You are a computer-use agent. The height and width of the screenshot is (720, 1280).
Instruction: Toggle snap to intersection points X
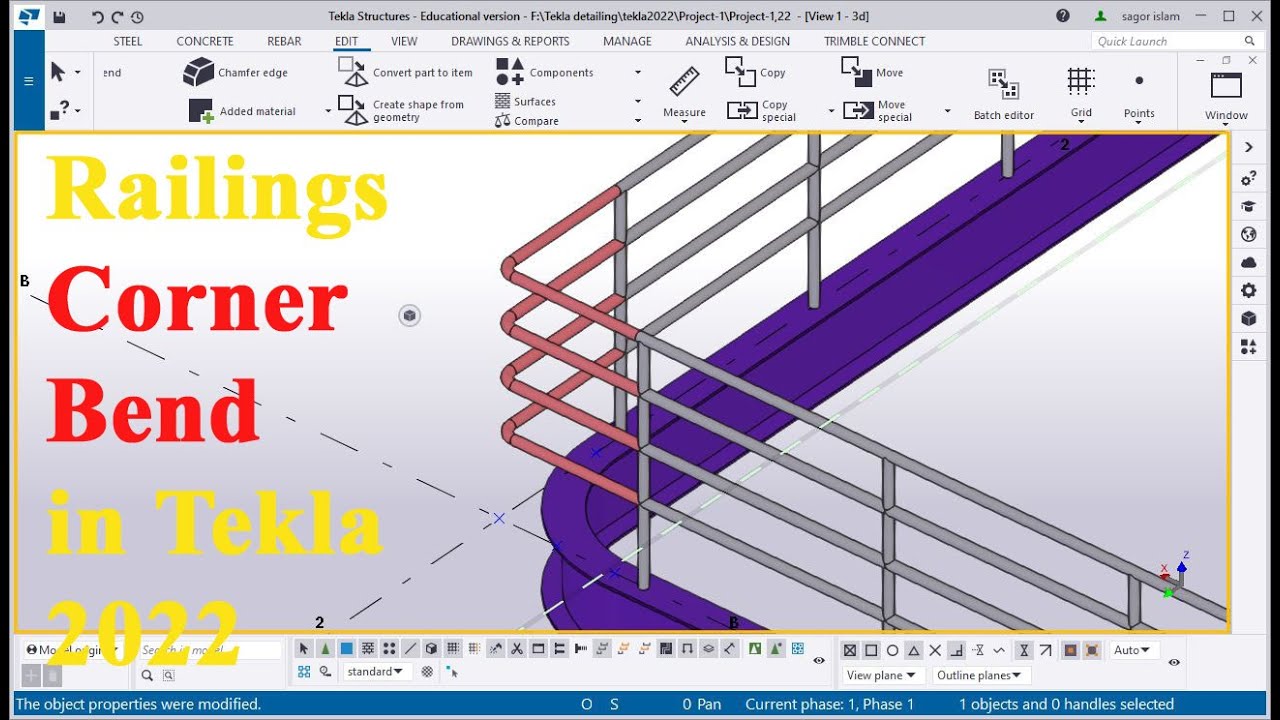click(x=935, y=650)
